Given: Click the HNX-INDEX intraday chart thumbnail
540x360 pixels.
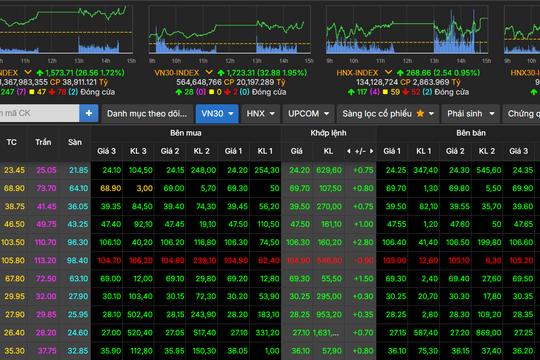Looking at the screenshot, I should coord(407,30).
